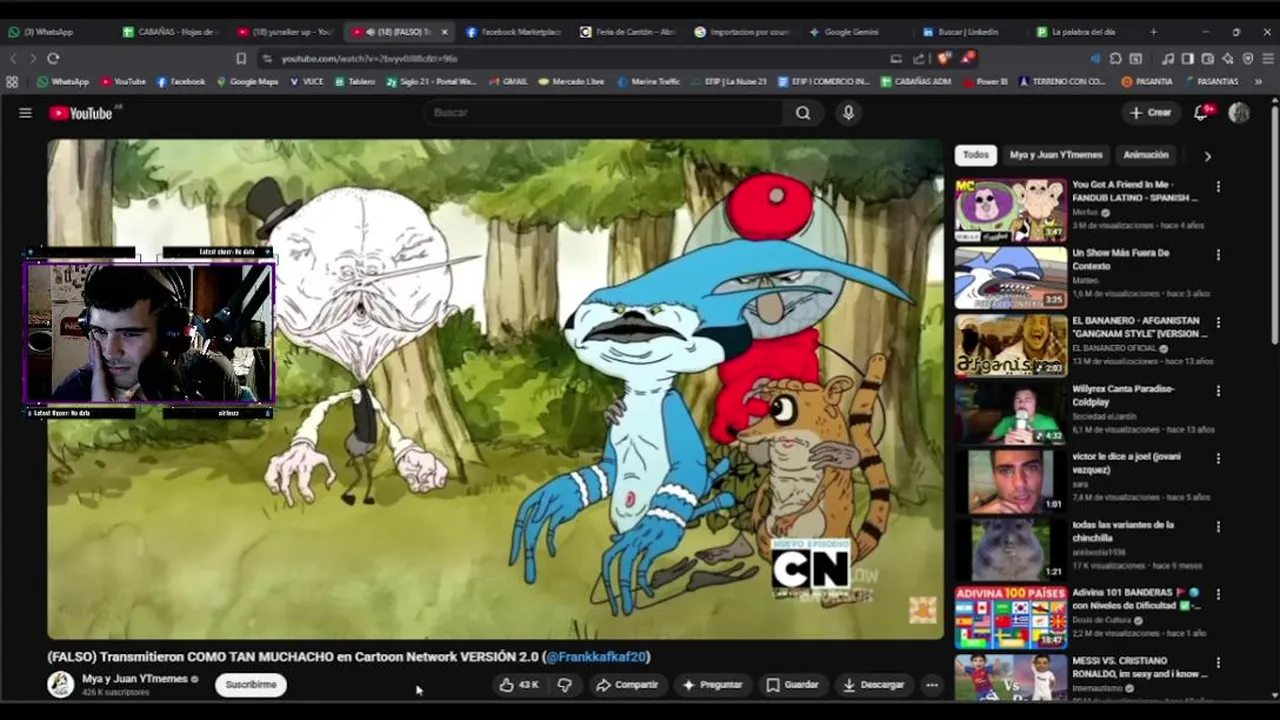Open options for You Got A Friend In Me video

(x=1218, y=187)
